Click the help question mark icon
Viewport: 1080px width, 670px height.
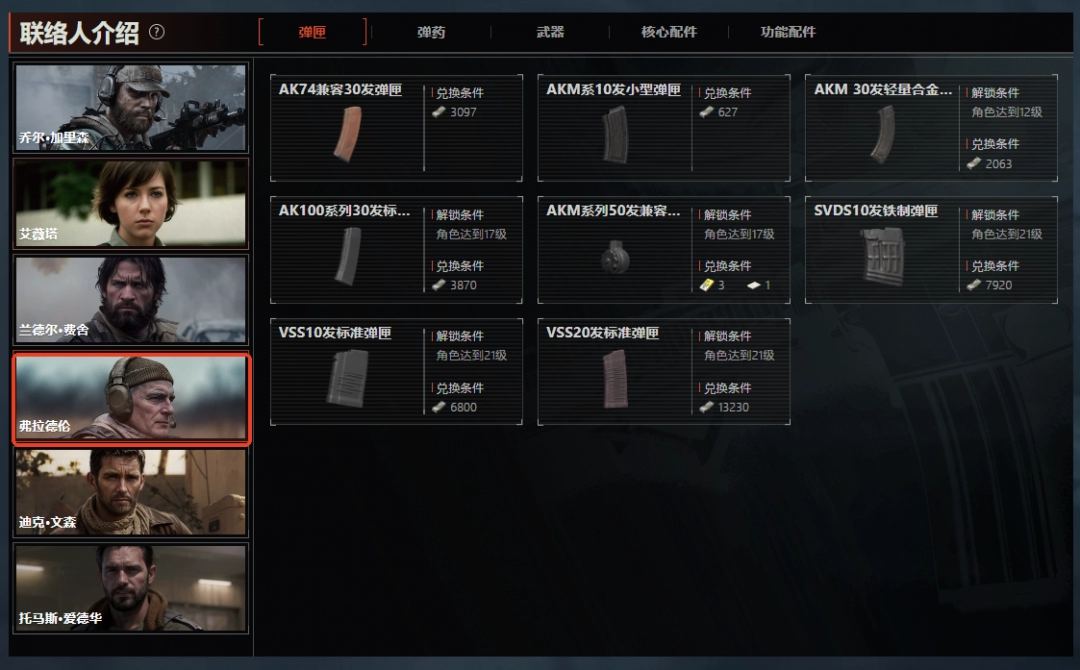coord(157,32)
